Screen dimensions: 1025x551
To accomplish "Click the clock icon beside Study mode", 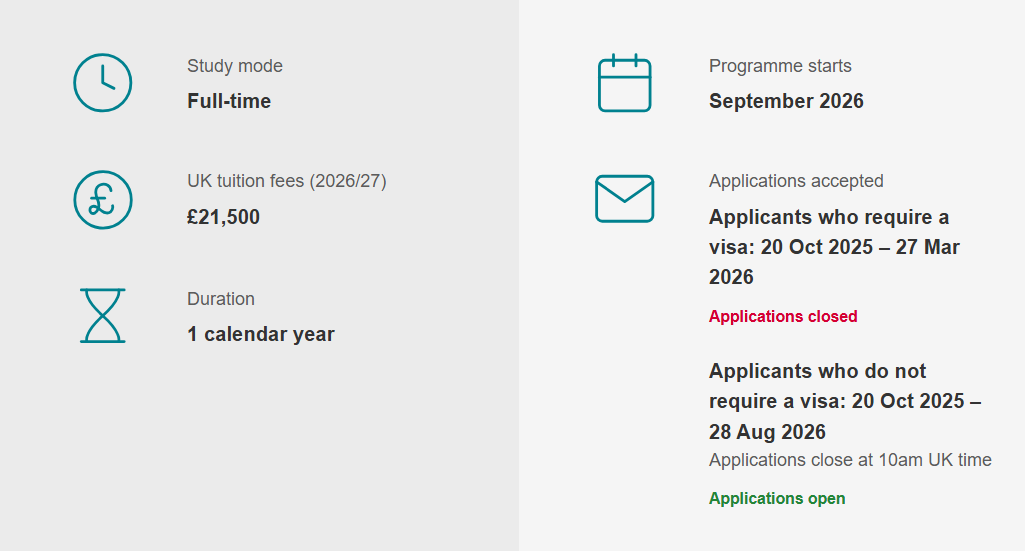I will pyautogui.click(x=102, y=83).
